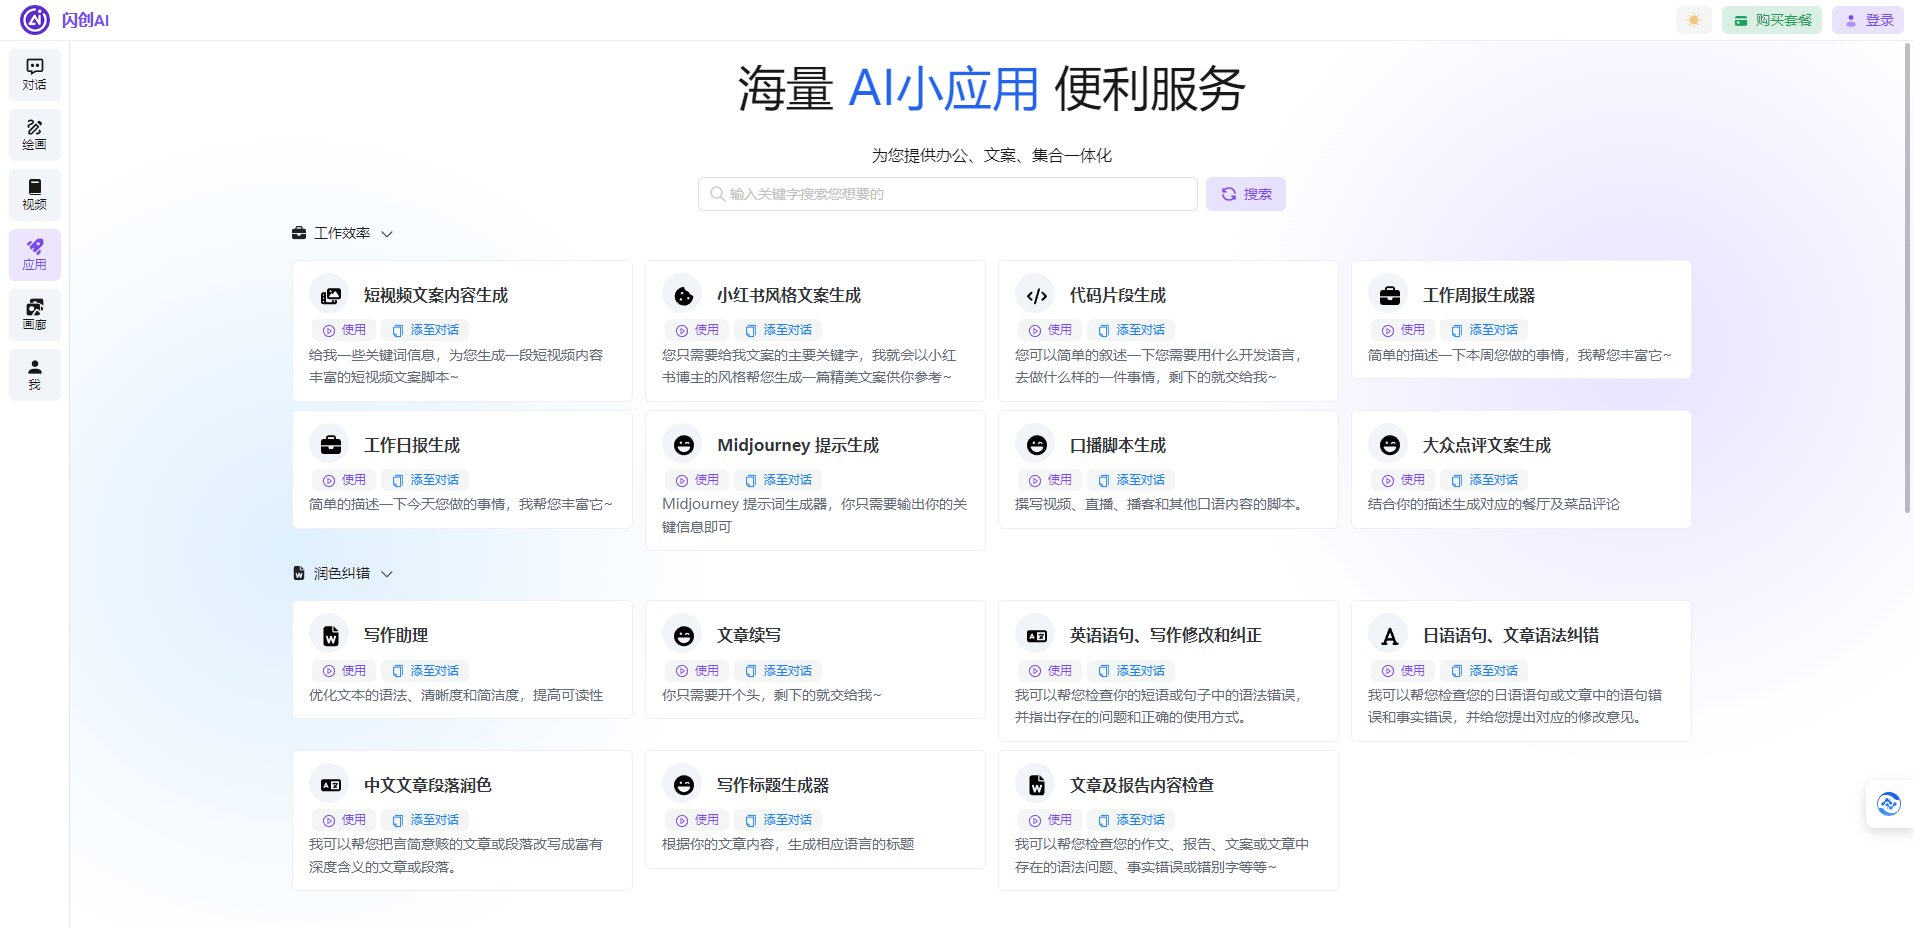Open the 我 profile section
Viewport: 1914px width, 928px height.
[34, 374]
